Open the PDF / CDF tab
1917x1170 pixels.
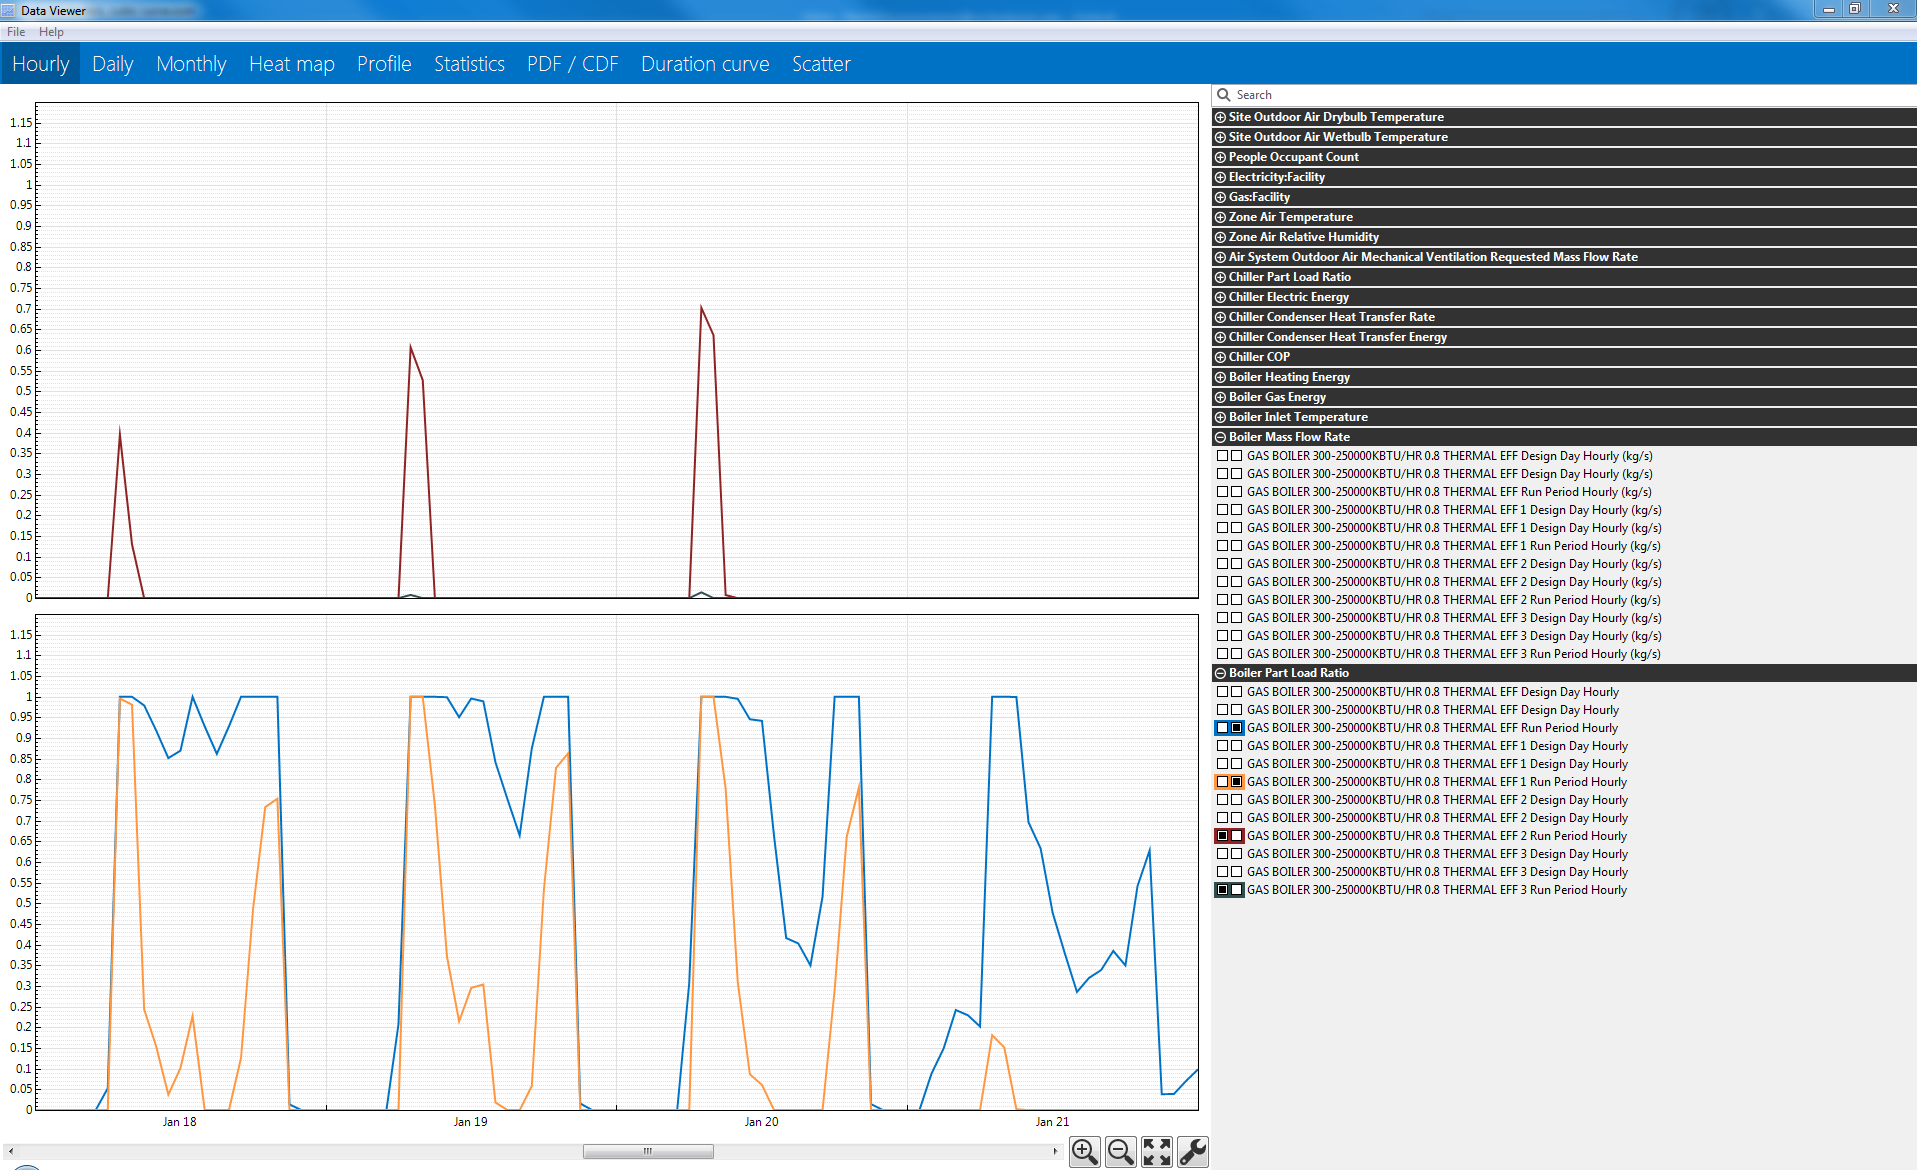tap(573, 64)
